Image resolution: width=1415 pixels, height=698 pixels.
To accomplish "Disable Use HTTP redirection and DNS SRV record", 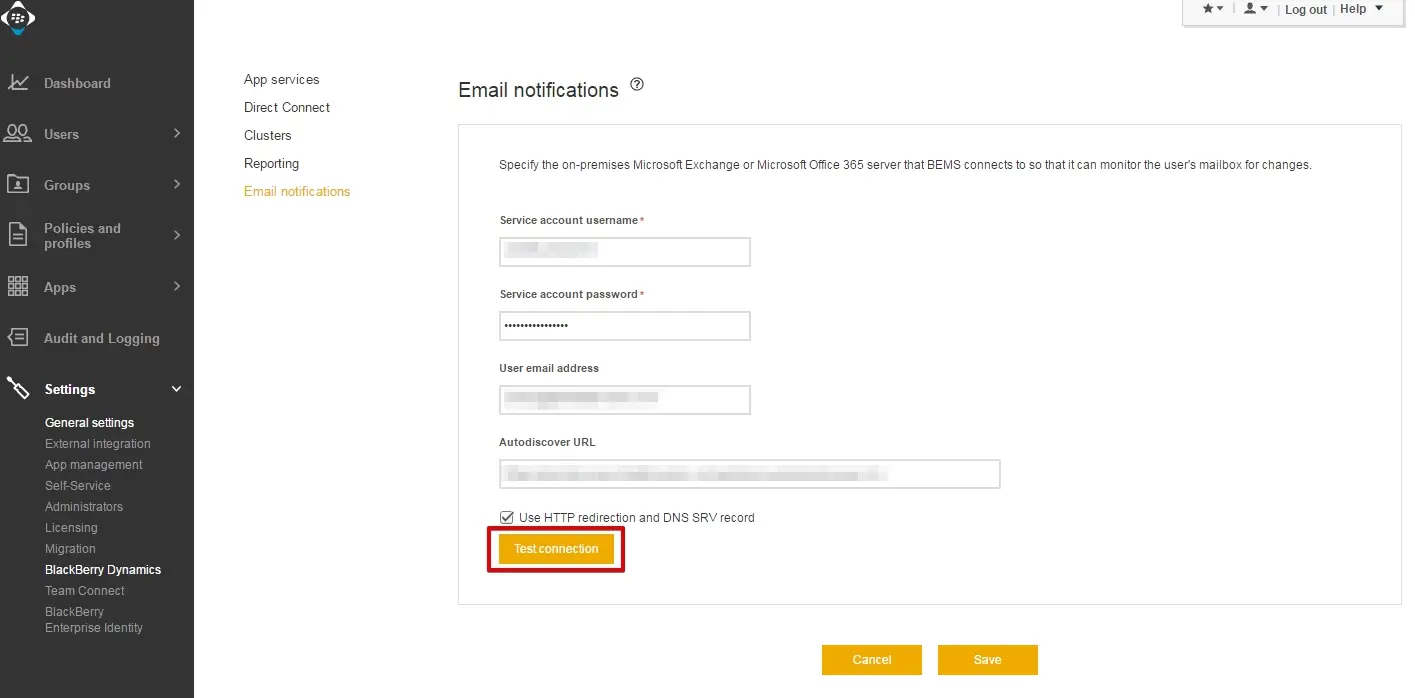I will 506,517.
